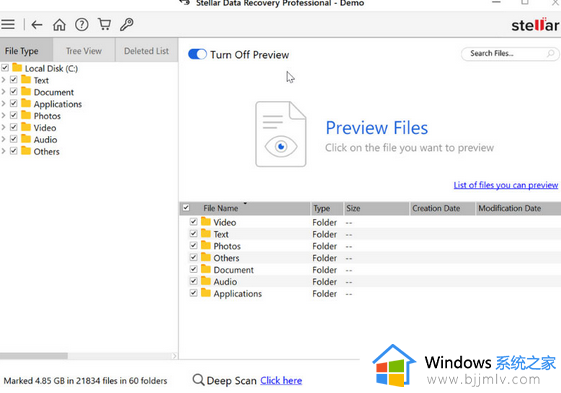This screenshot has height=393, width=561.
Task: Click the Text folder icon in file list
Action: point(206,233)
